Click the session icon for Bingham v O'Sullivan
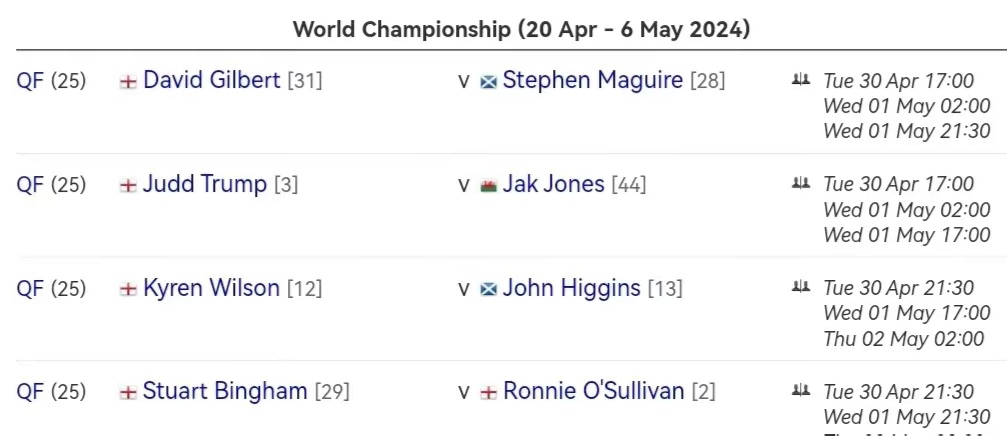Viewport: 1007px width, 436px height. pyautogui.click(x=800, y=390)
